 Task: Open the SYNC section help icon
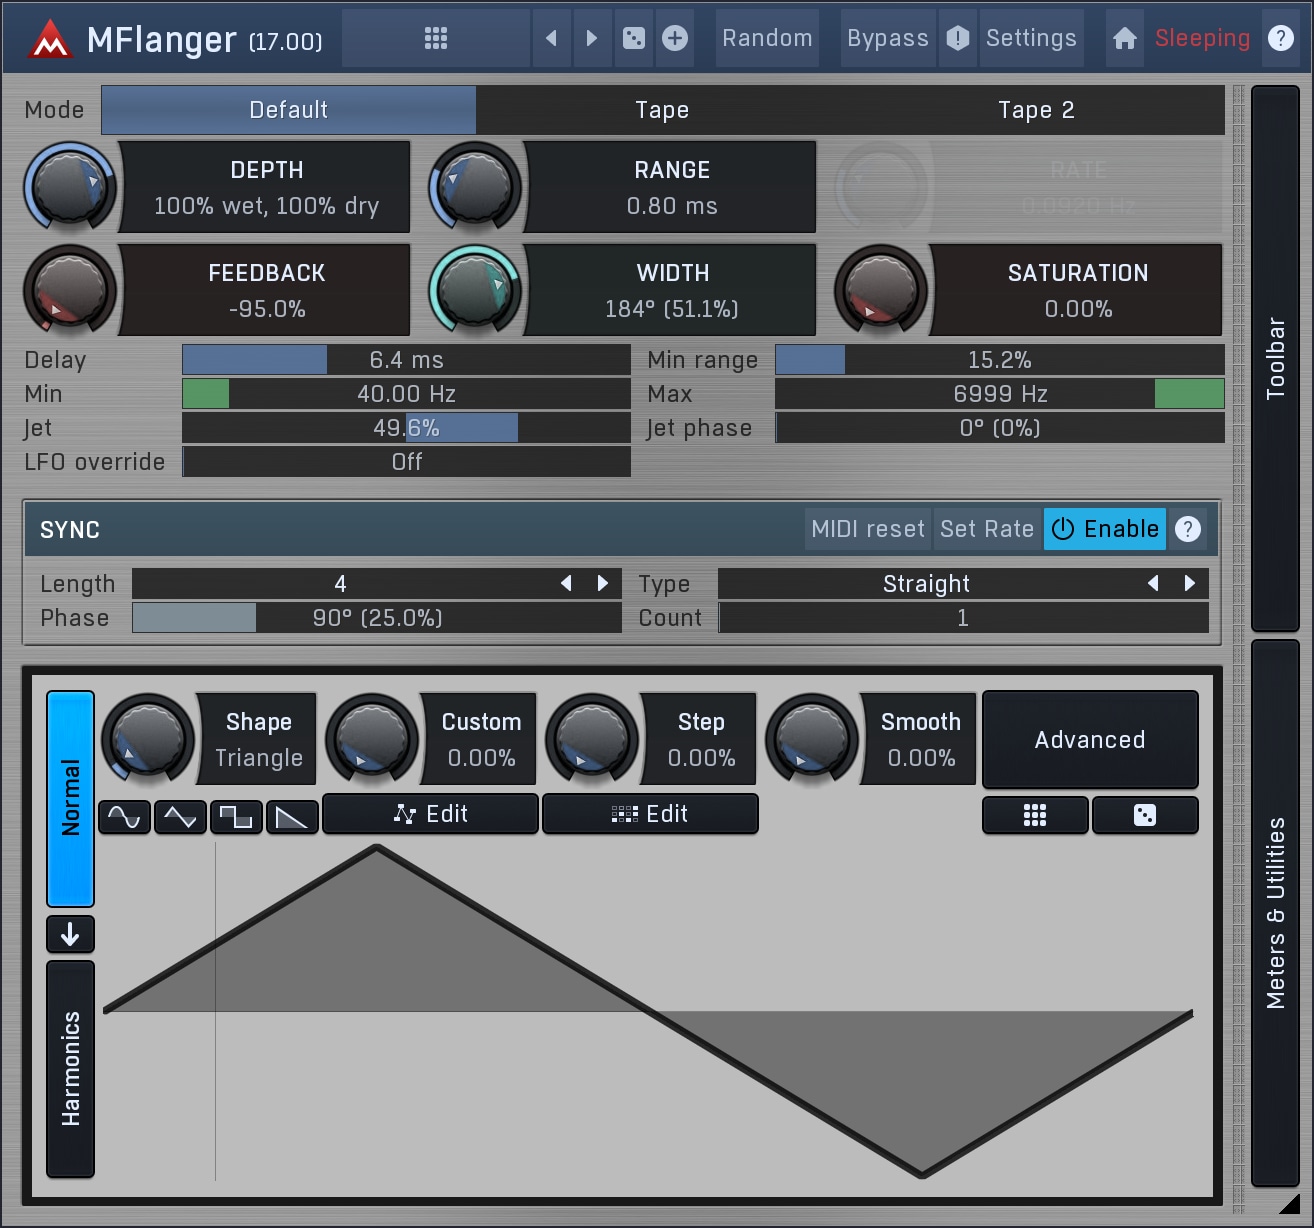[x=1187, y=529]
